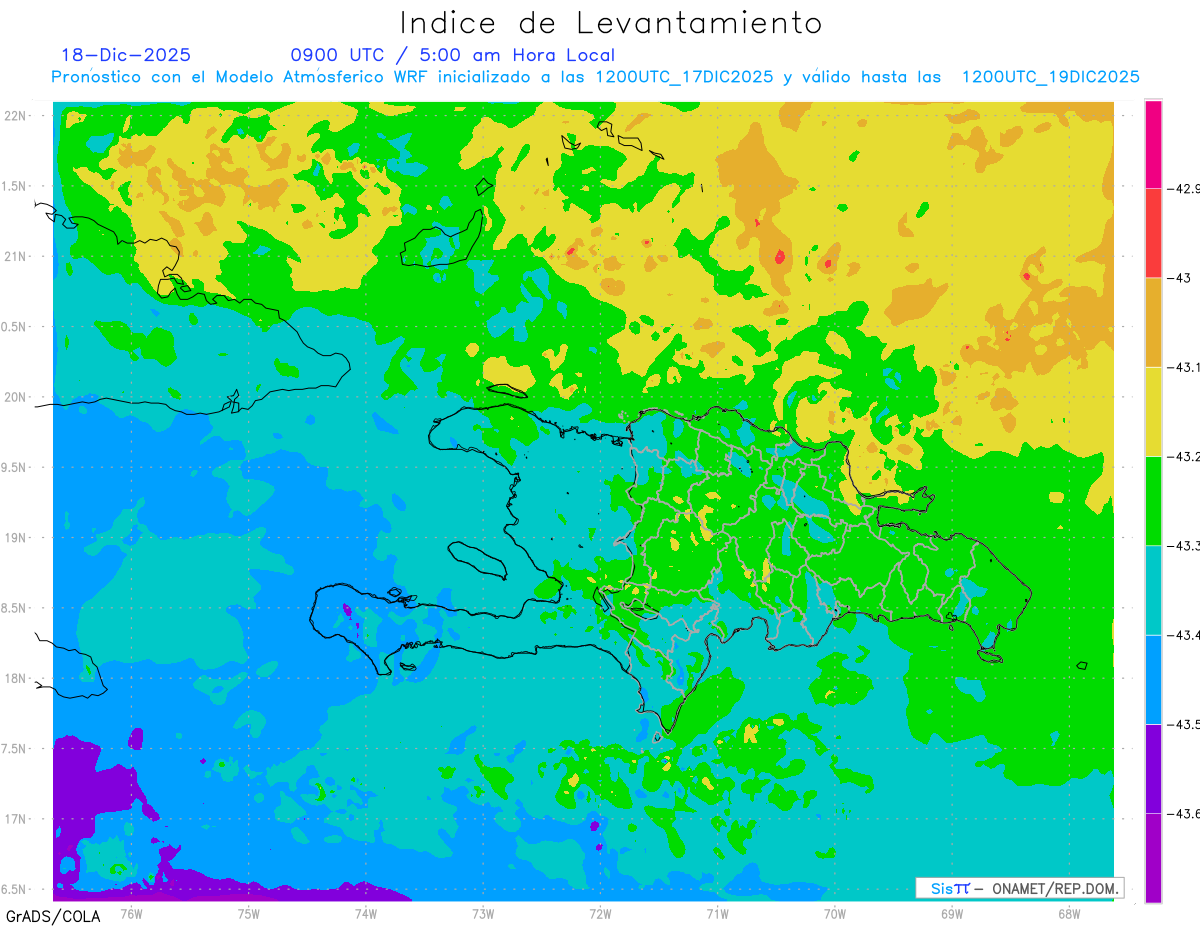Click the "Pronostico con el Modelo Atmosferico WRF" subtitle line

[x=595, y=77]
